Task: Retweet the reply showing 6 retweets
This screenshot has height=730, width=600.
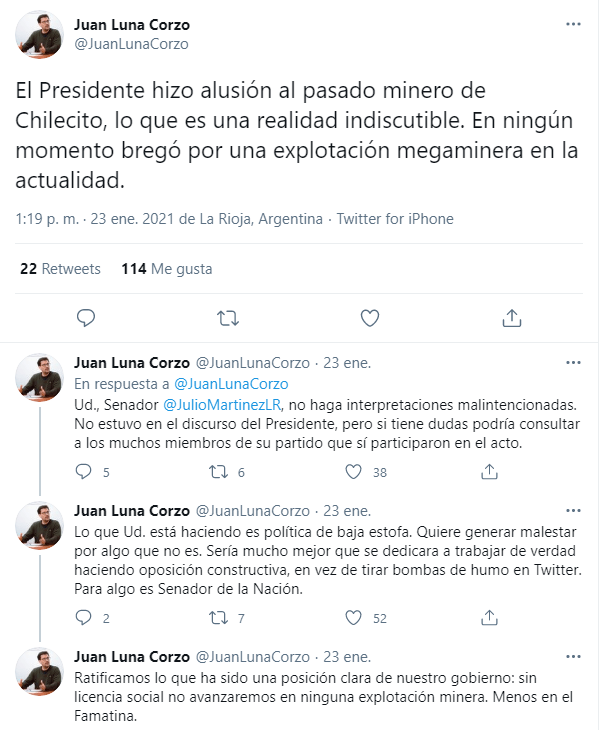Action: coord(218,472)
